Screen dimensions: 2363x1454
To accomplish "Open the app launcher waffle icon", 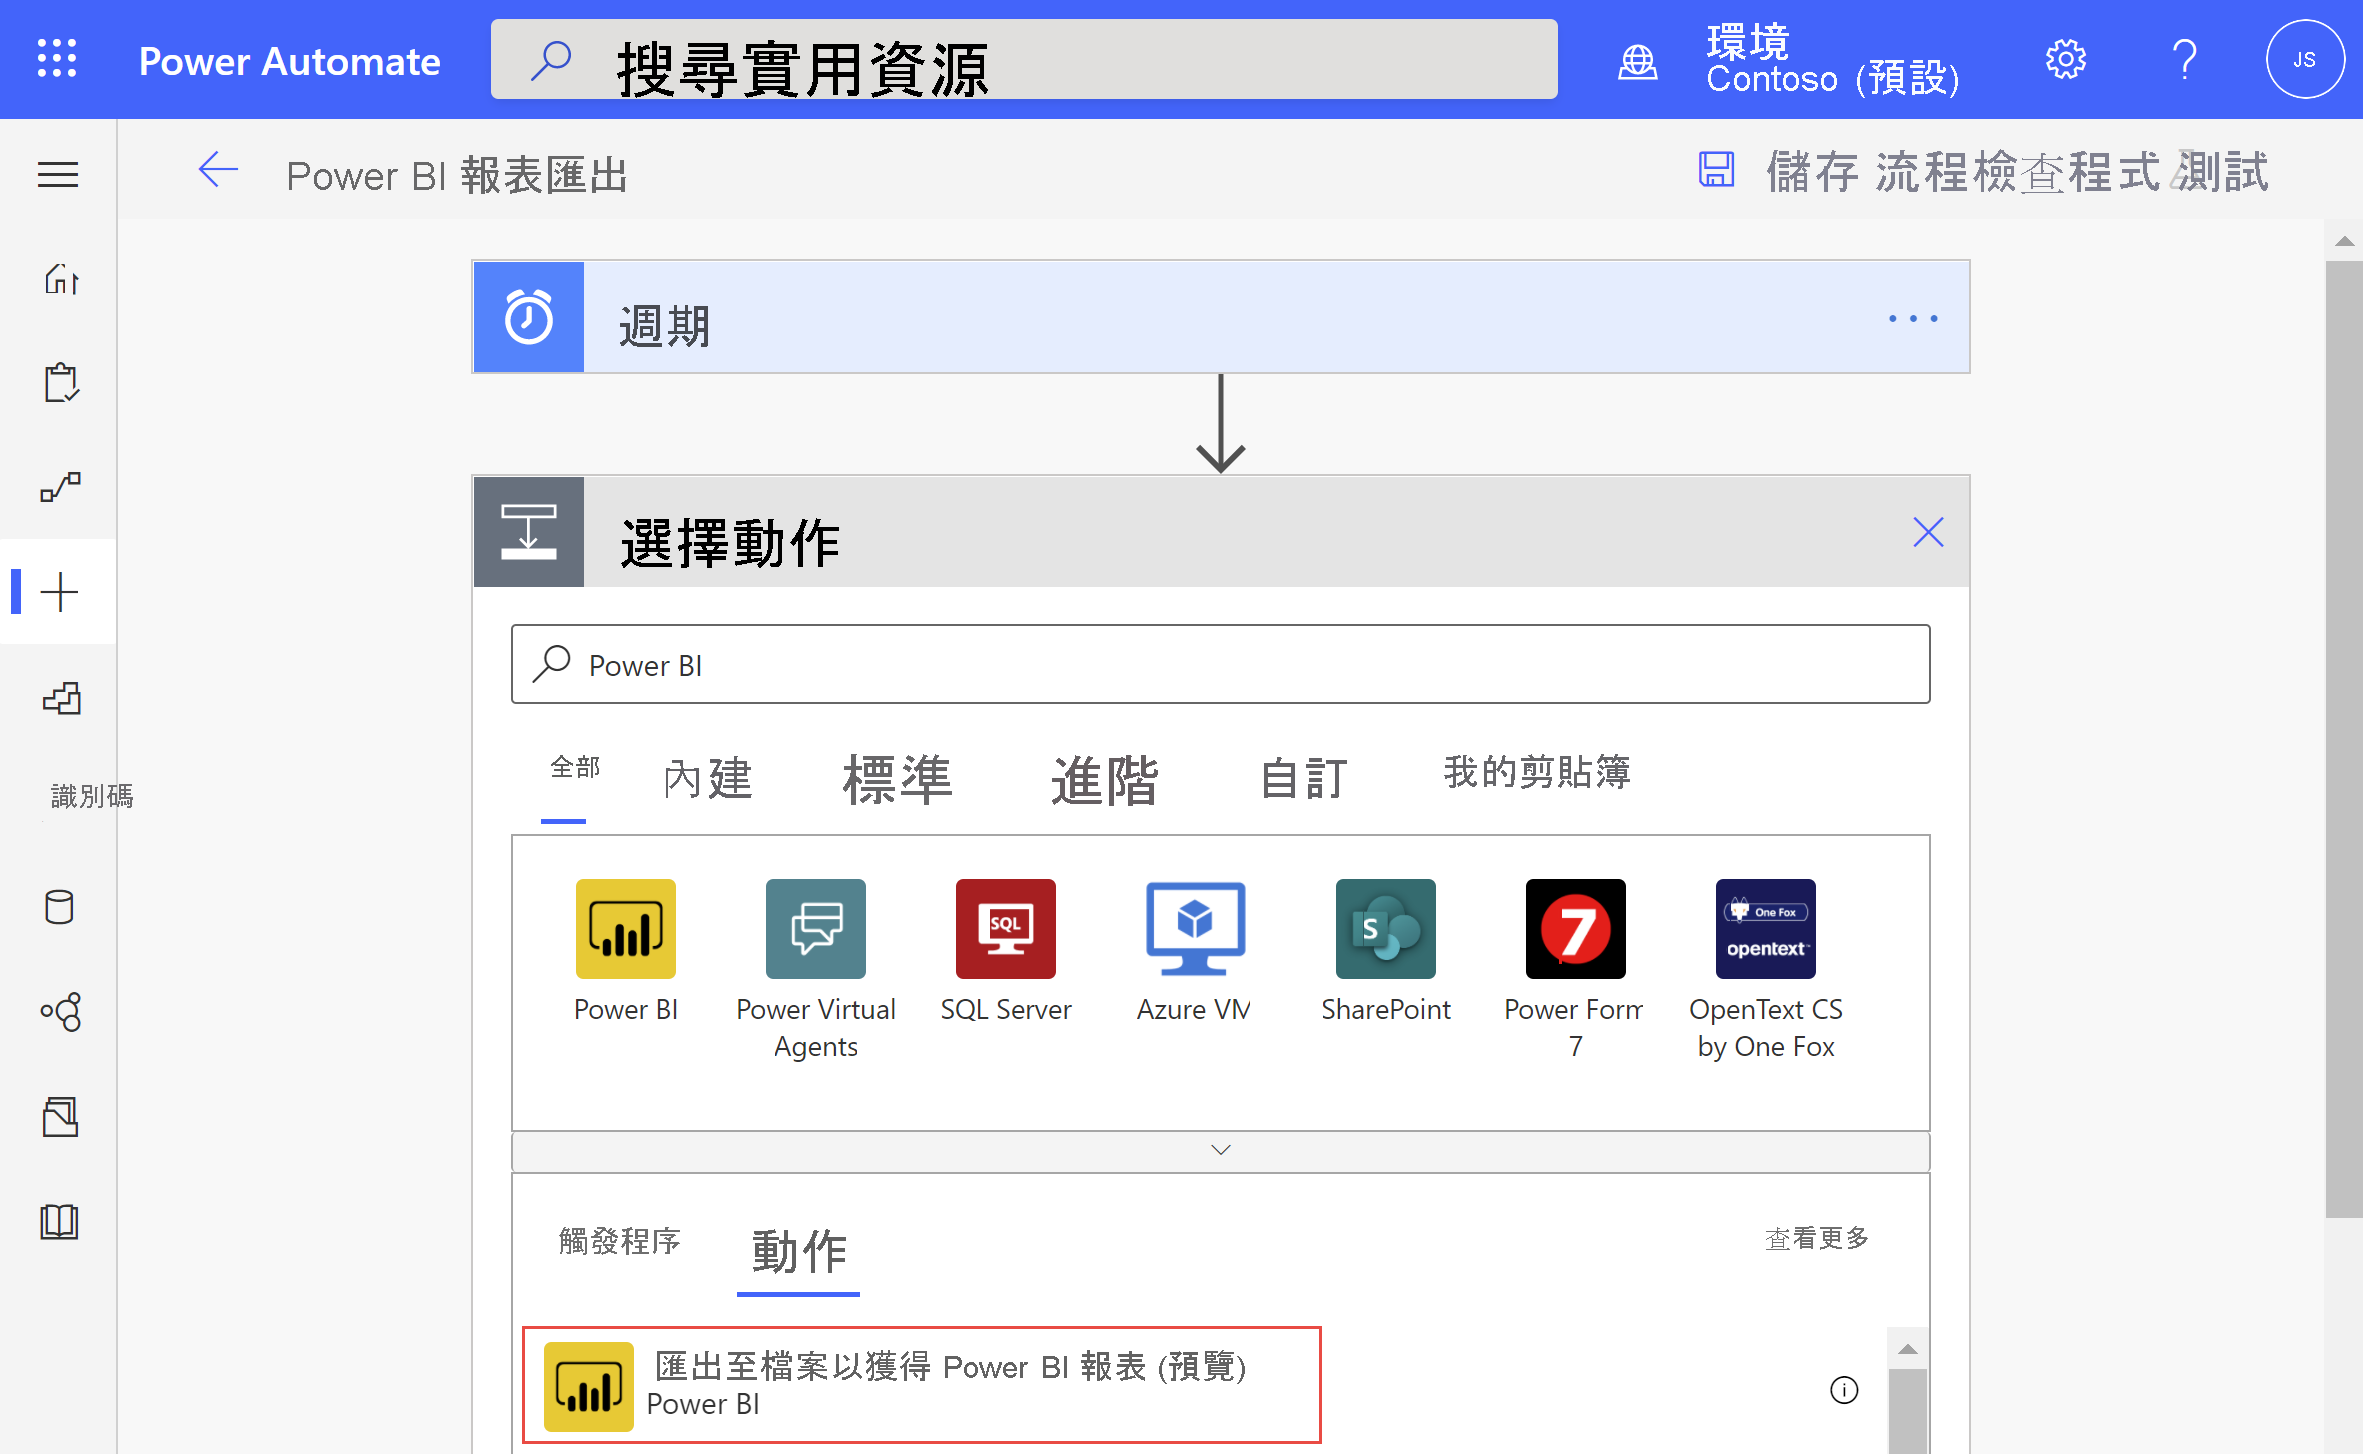I will (57, 59).
